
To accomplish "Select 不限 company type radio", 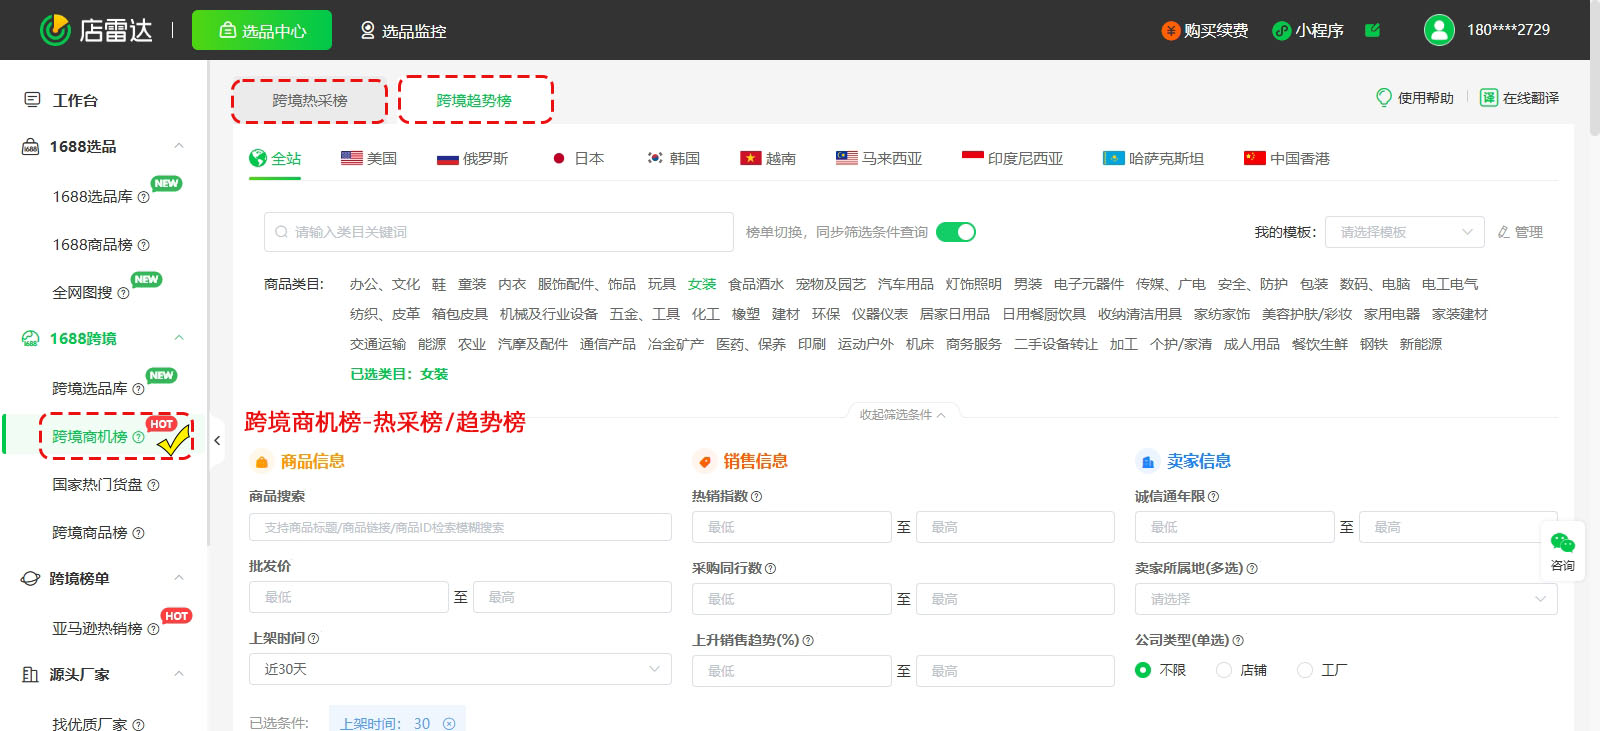I will [x=1143, y=670].
